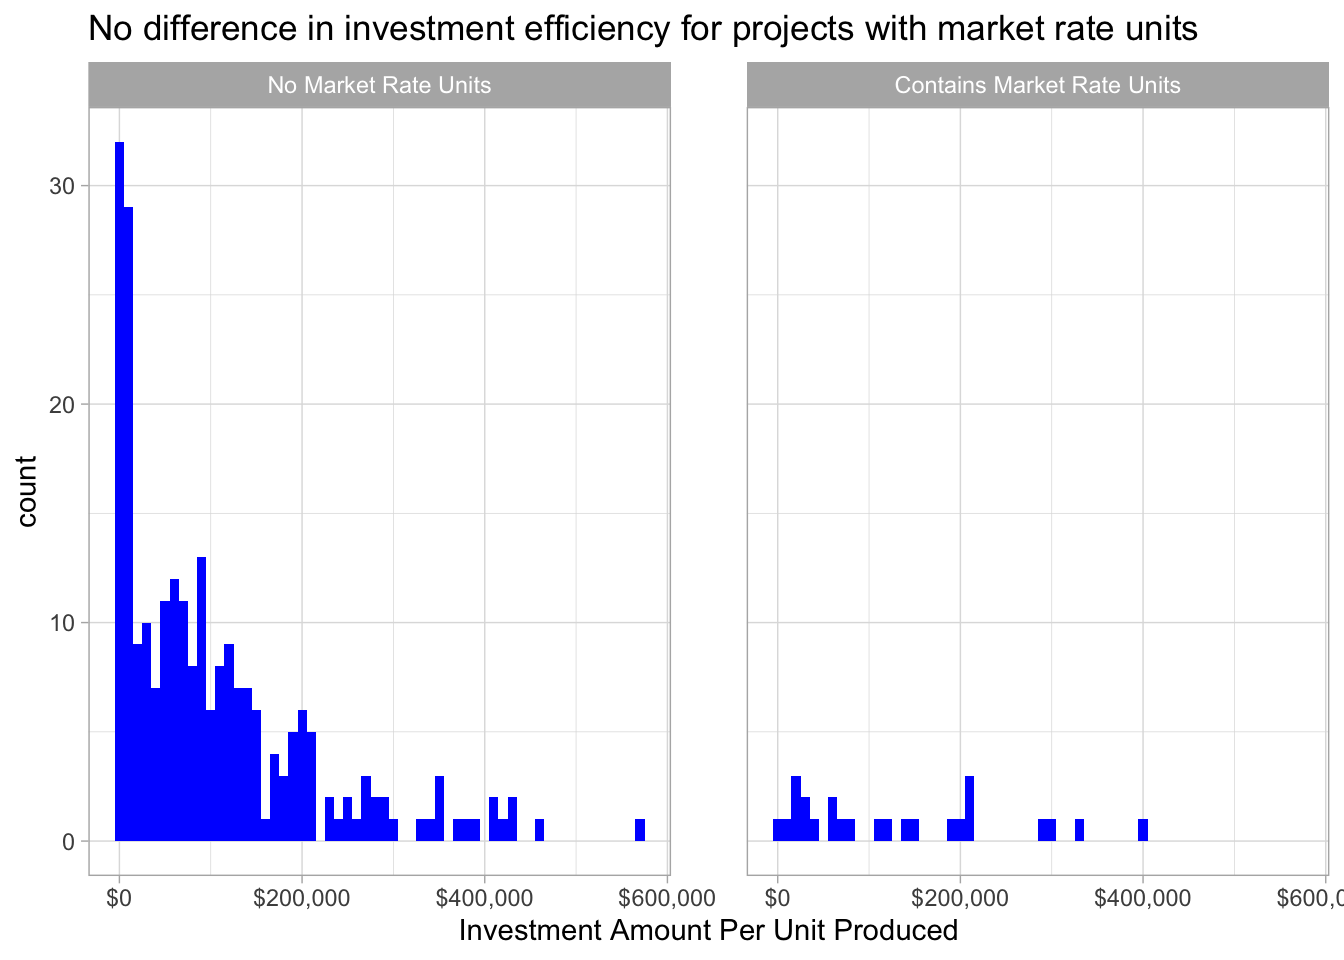
Task: Click the y-axis tick label 10
Action: [x=62, y=623]
